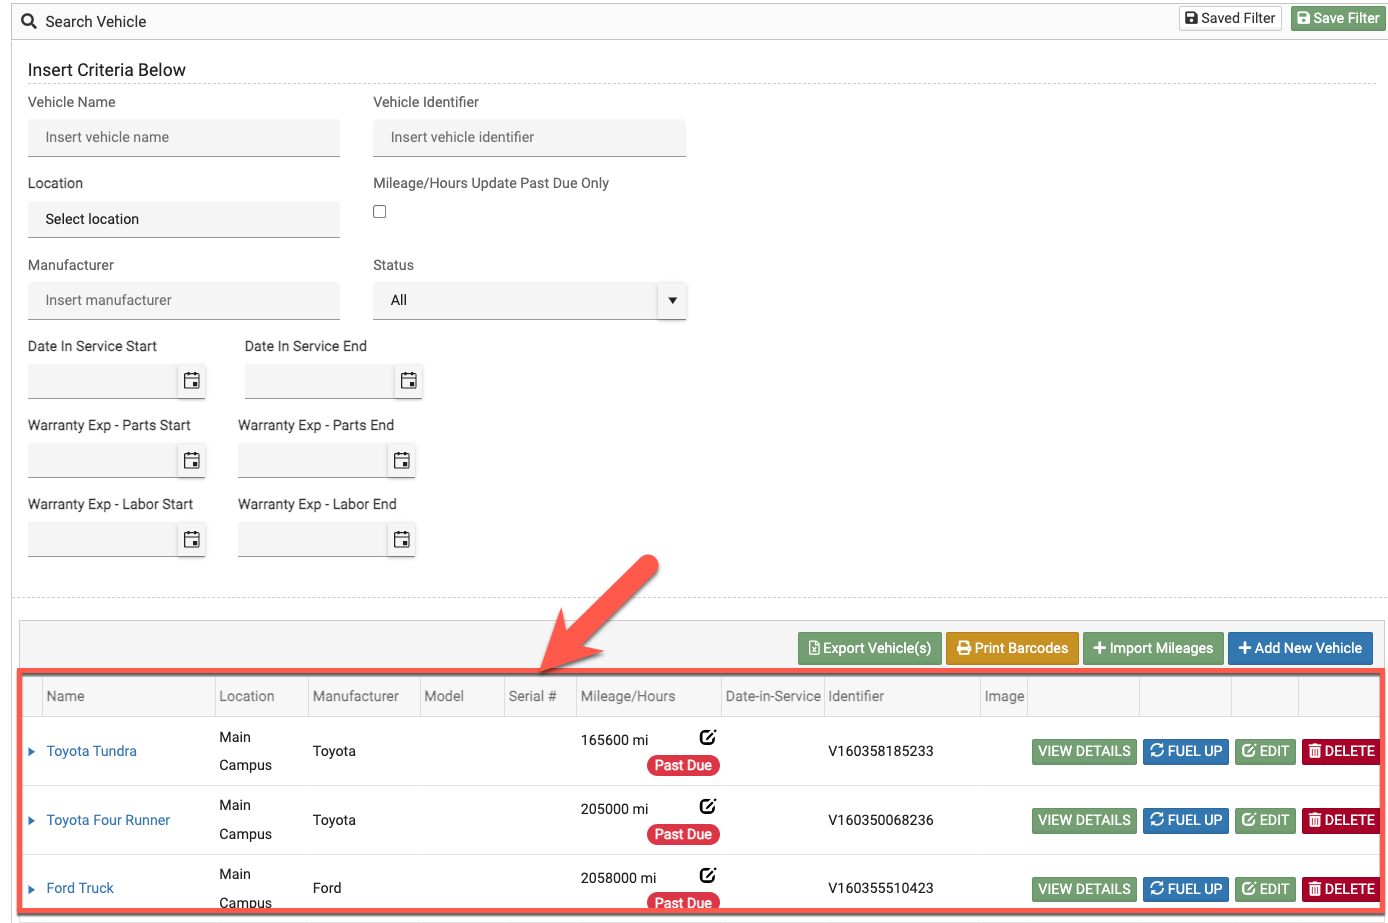Image resolution: width=1388 pixels, height=923 pixels.
Task: Sort by the Name column header
Action: [66, 697]
